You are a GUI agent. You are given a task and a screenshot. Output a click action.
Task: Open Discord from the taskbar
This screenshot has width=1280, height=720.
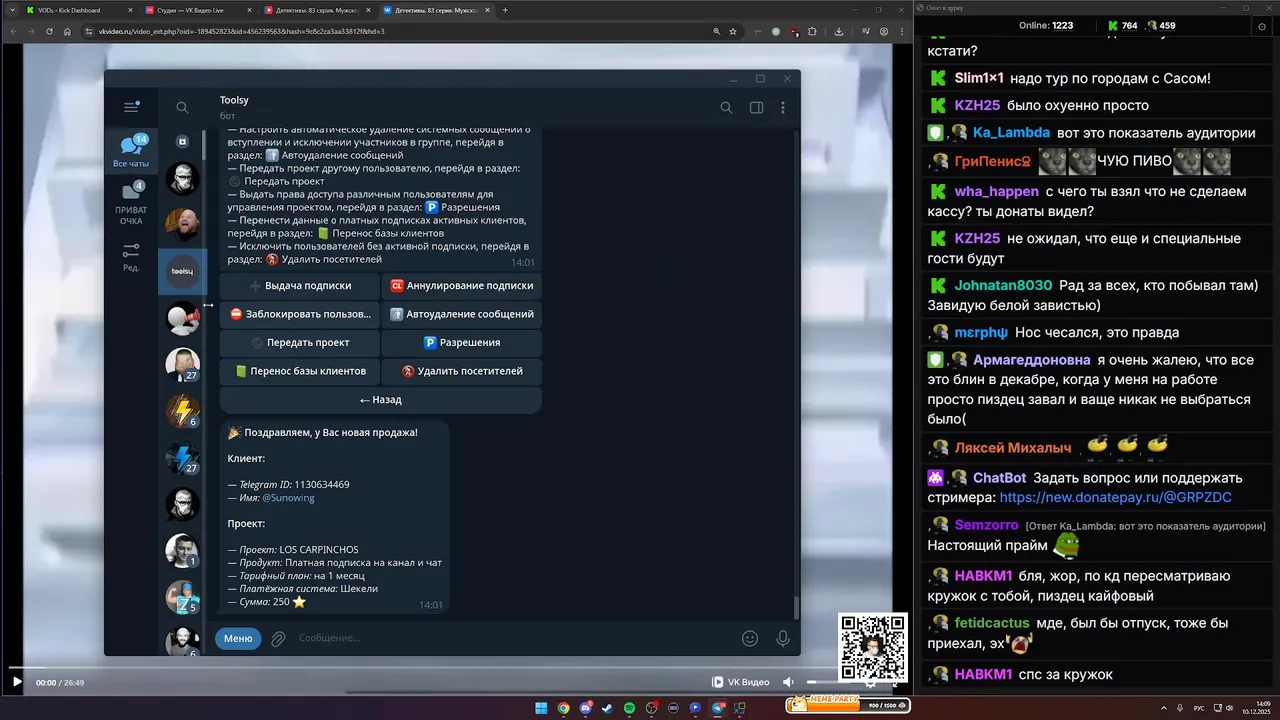tap(585, 708)
